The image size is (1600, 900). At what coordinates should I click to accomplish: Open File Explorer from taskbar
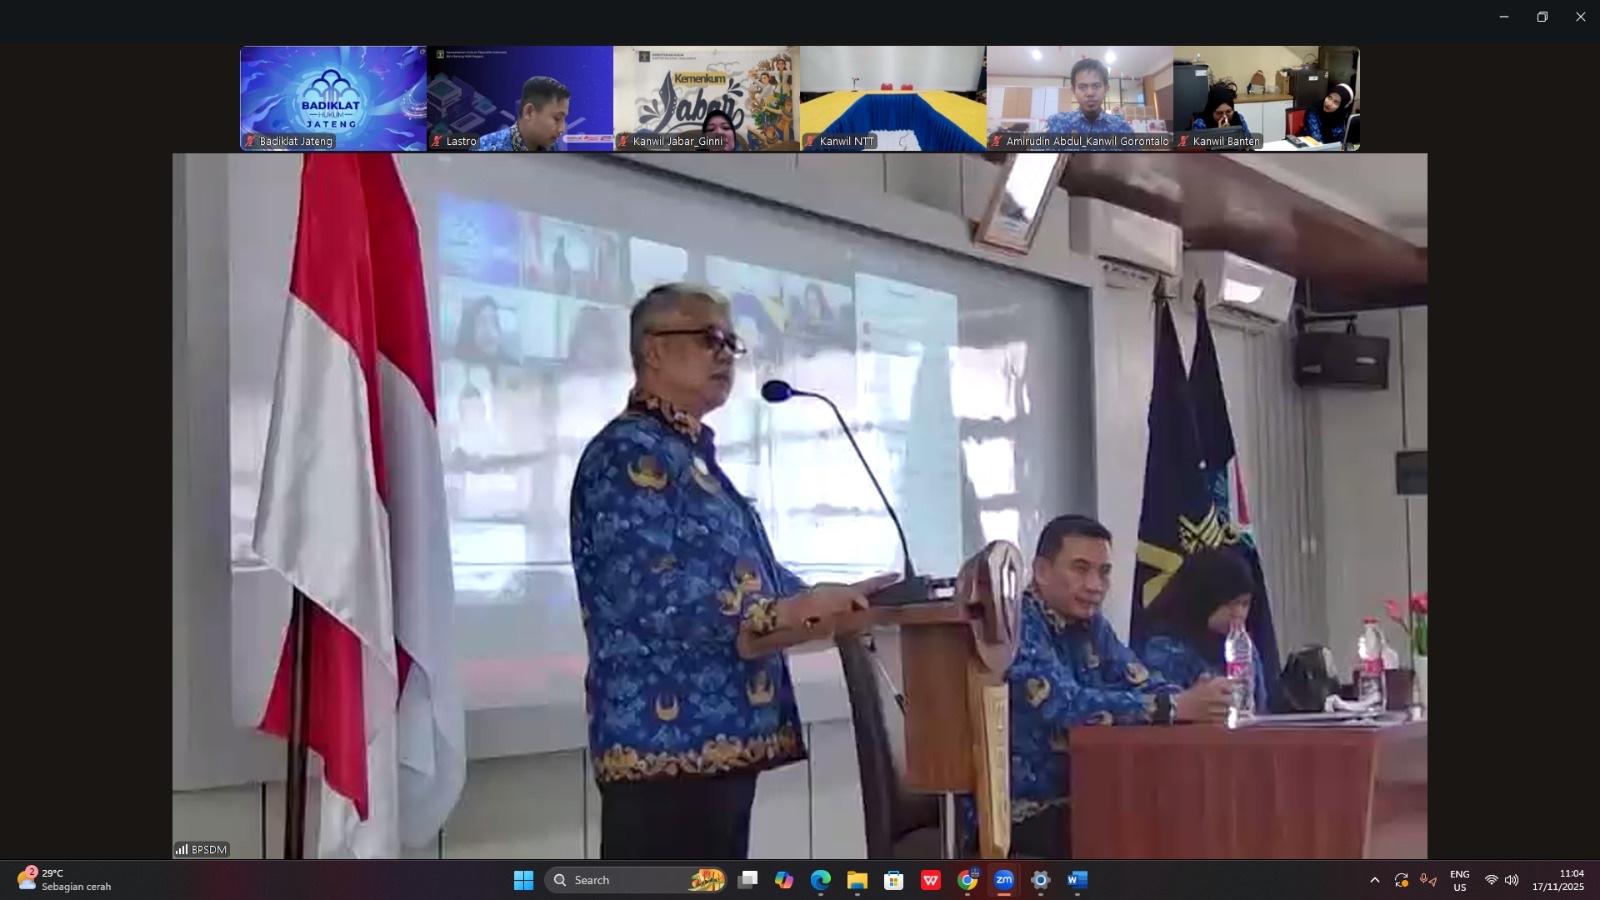(857, 880)
